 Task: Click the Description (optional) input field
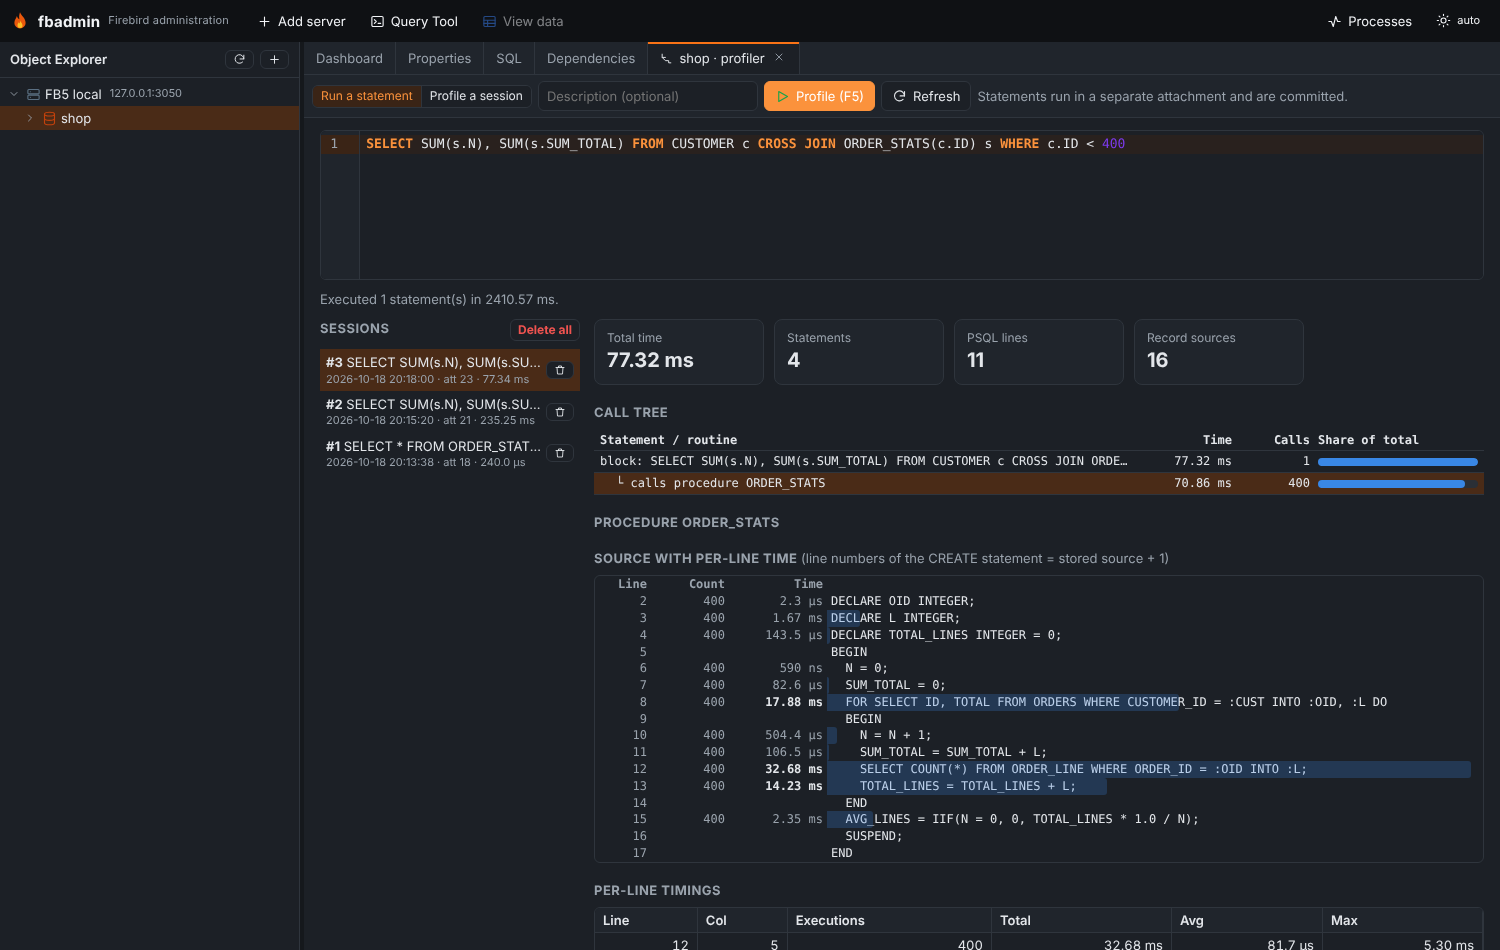coord(648,96)
